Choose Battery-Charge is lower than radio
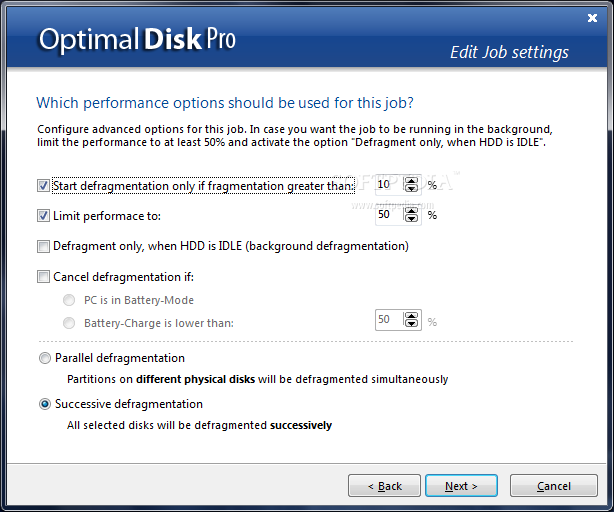 [69, 323]
